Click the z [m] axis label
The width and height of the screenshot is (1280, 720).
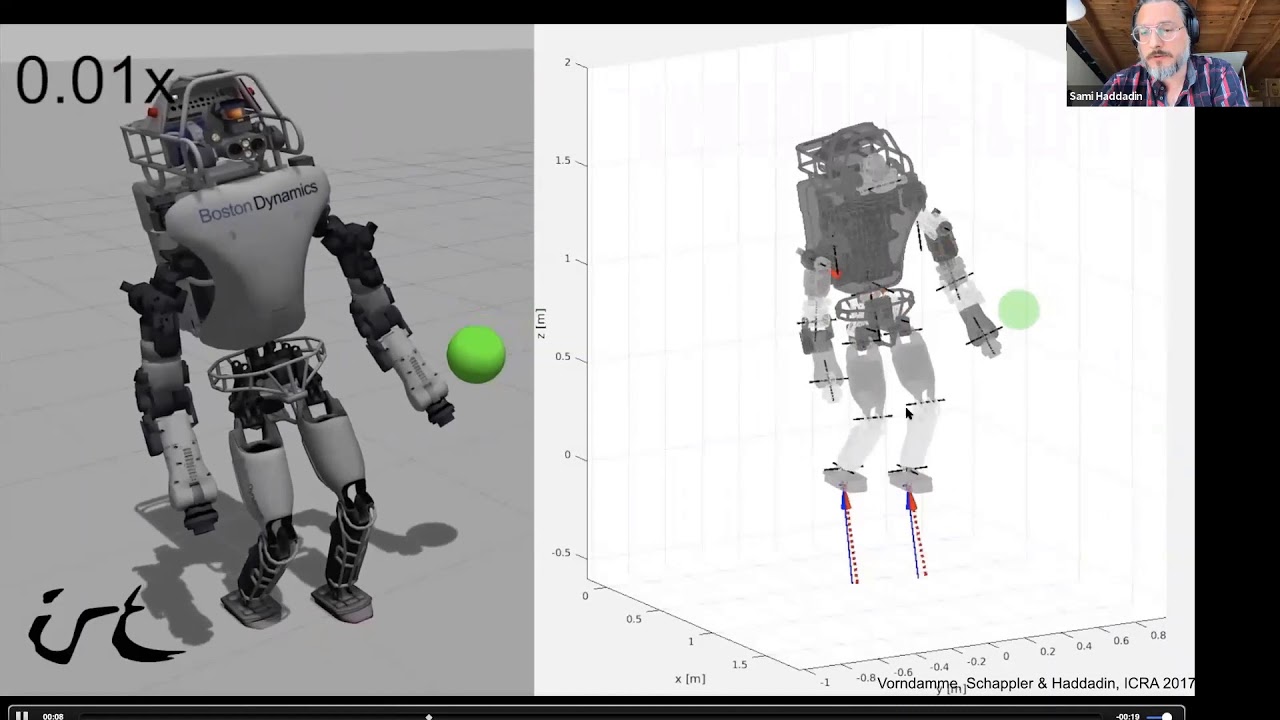(541, 323)
